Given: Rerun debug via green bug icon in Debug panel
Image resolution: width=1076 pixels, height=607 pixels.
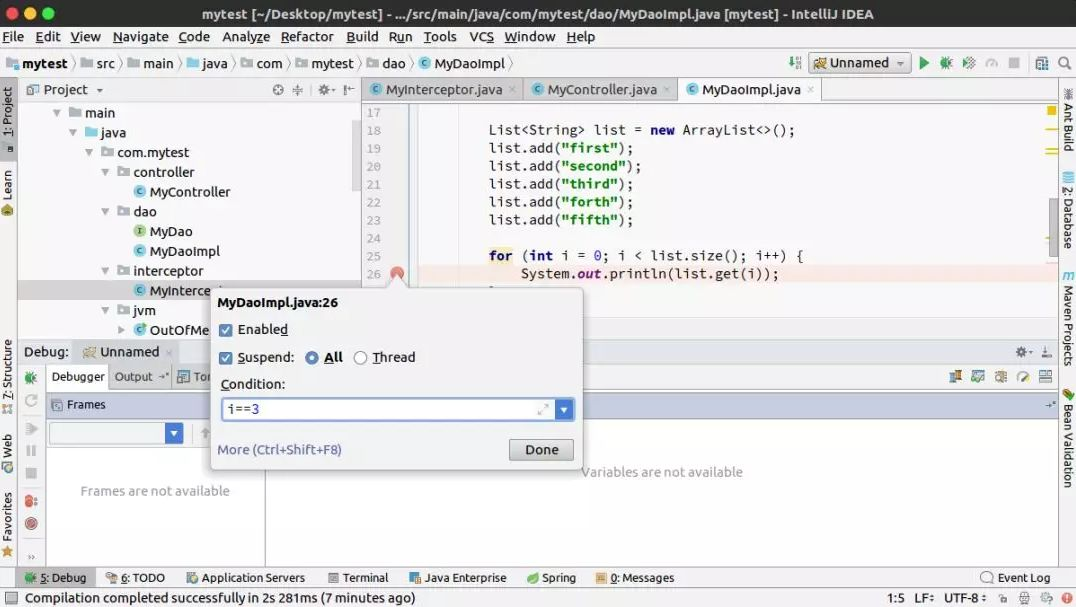Looking at the screenshot, I should (31, 377).
